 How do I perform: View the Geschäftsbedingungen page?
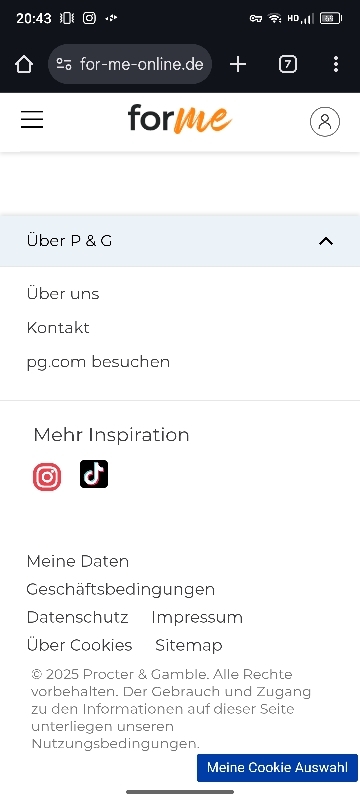point(120,589)
